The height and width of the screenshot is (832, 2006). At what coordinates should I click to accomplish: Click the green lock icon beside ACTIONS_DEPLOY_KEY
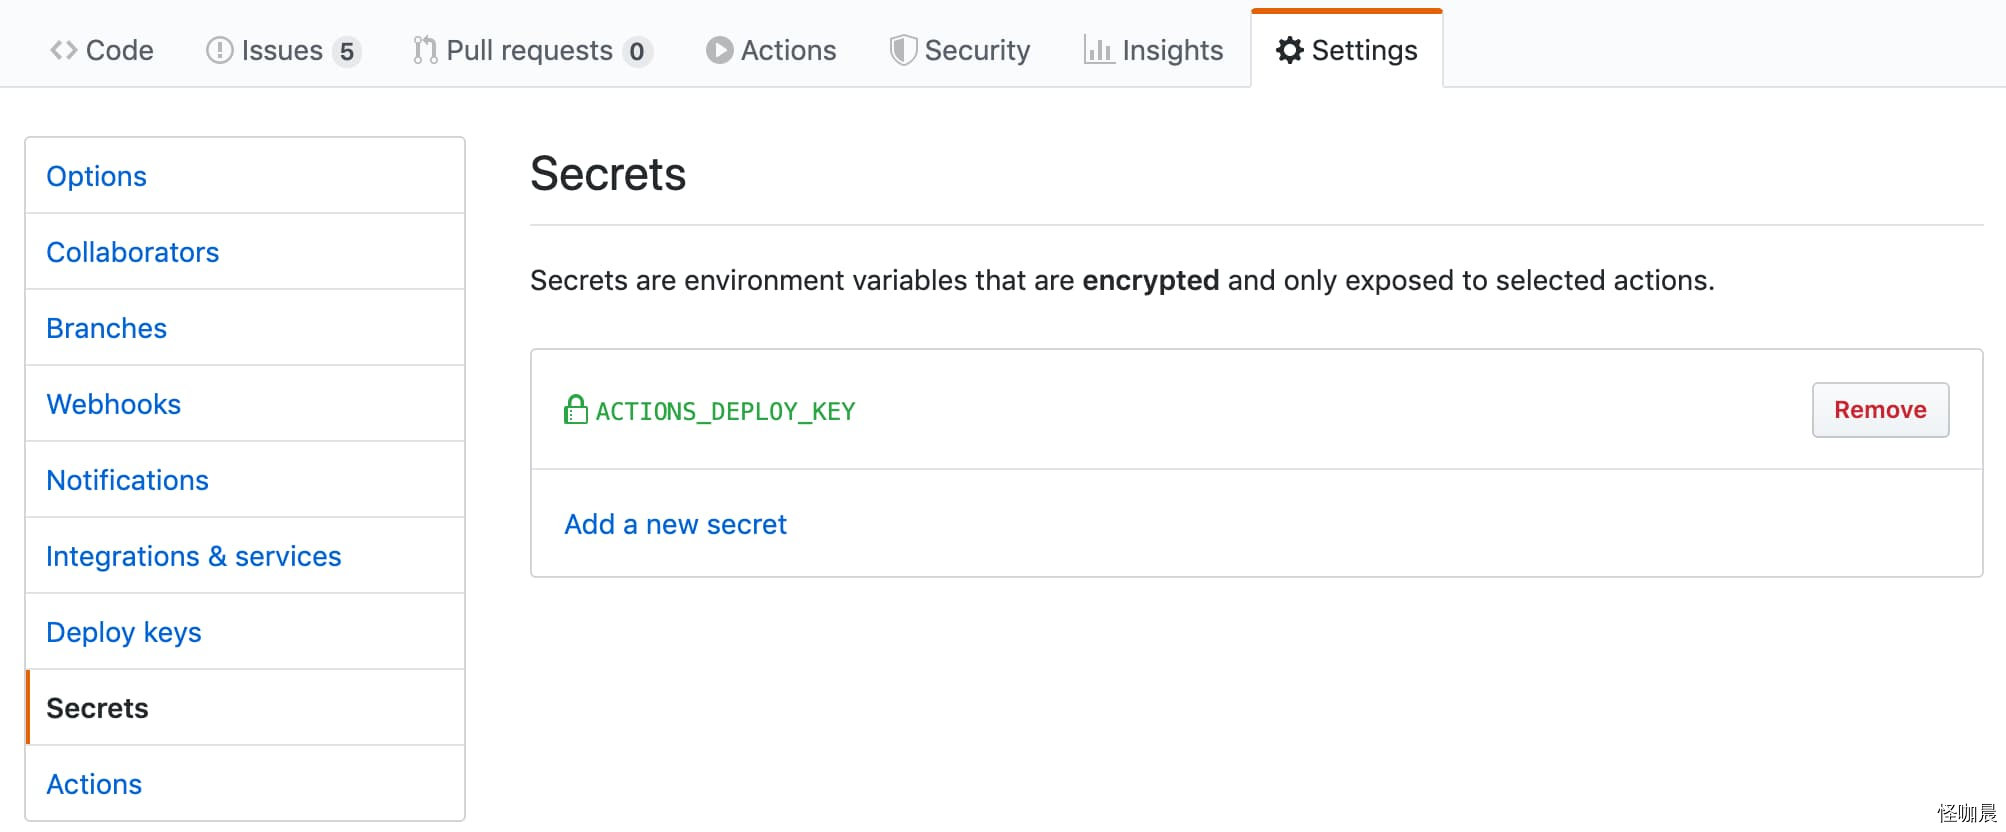(x=575, y=409)
